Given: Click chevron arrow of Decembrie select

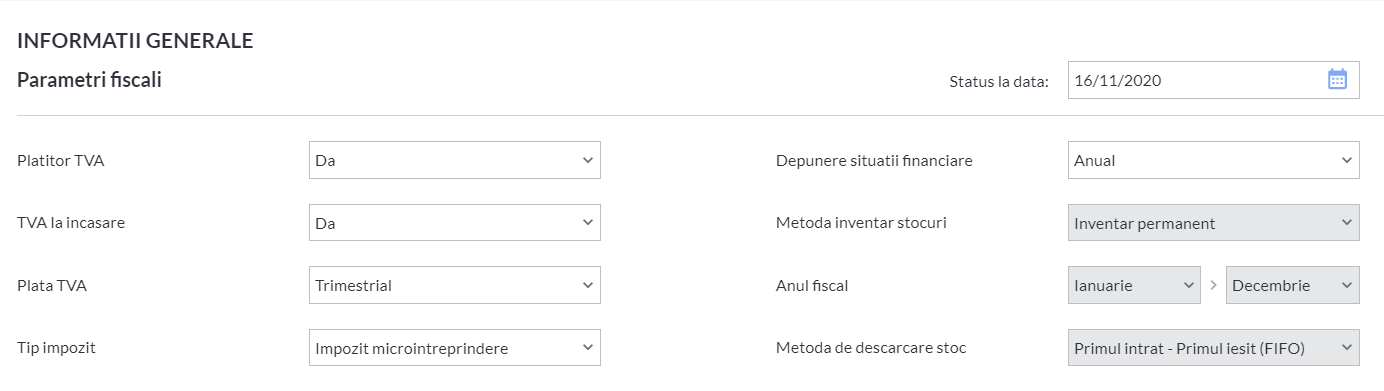Looking at the screenshot, I should [1346, 285].
